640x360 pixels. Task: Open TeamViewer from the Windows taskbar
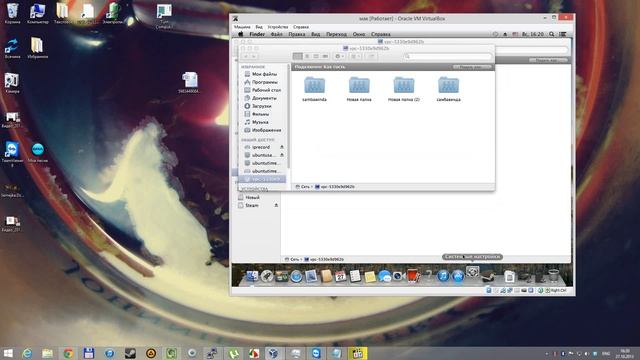pos(316,353)
